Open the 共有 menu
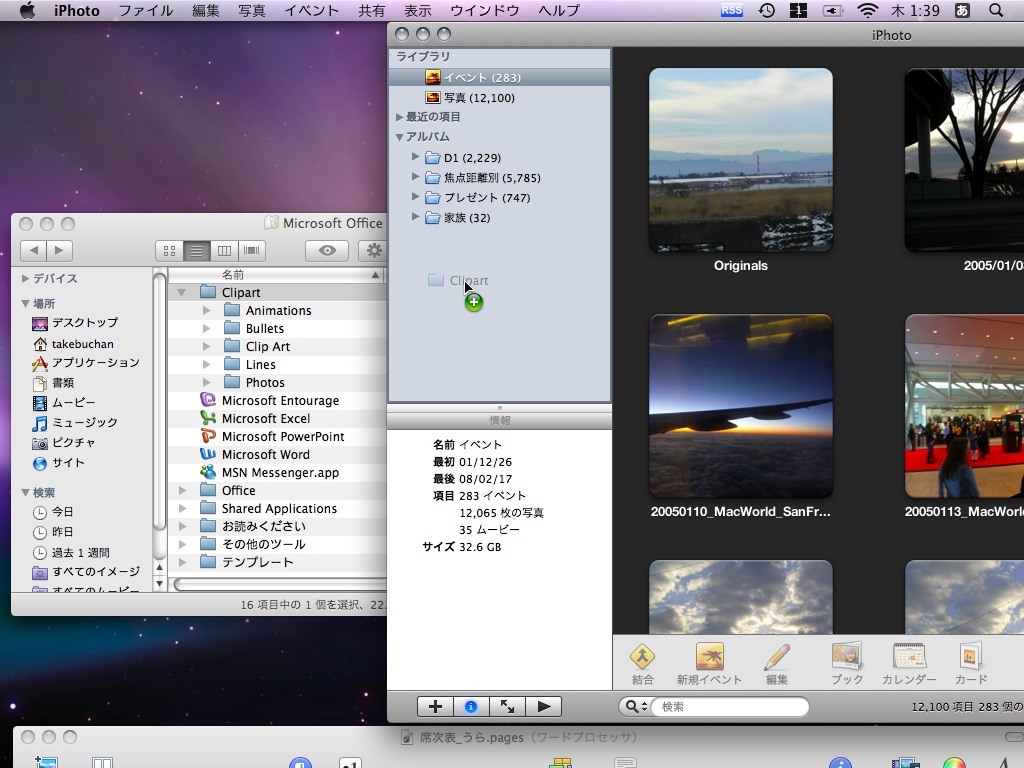The width and height of the screenshot is (1024, 768). [x=371, y=10]
